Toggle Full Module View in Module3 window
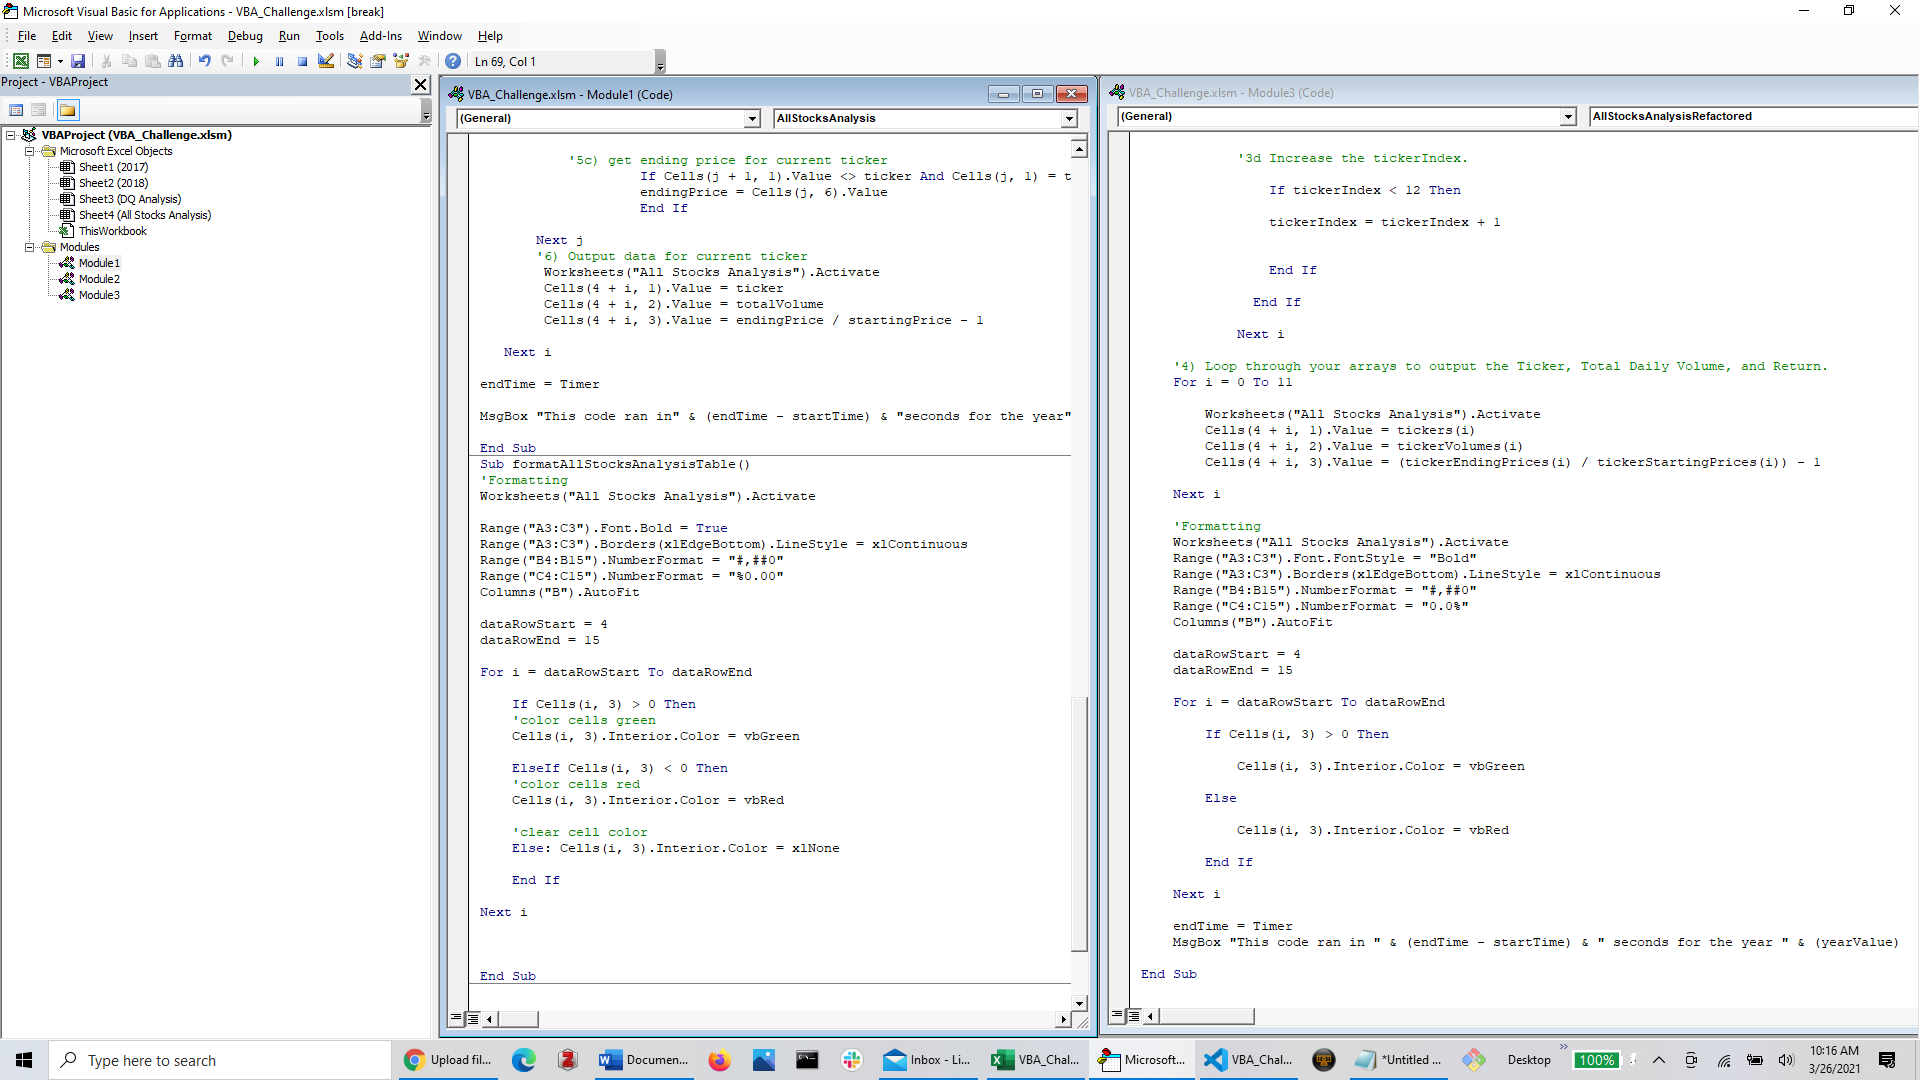The image size is (1920, 1080). pos(1134,1016)
